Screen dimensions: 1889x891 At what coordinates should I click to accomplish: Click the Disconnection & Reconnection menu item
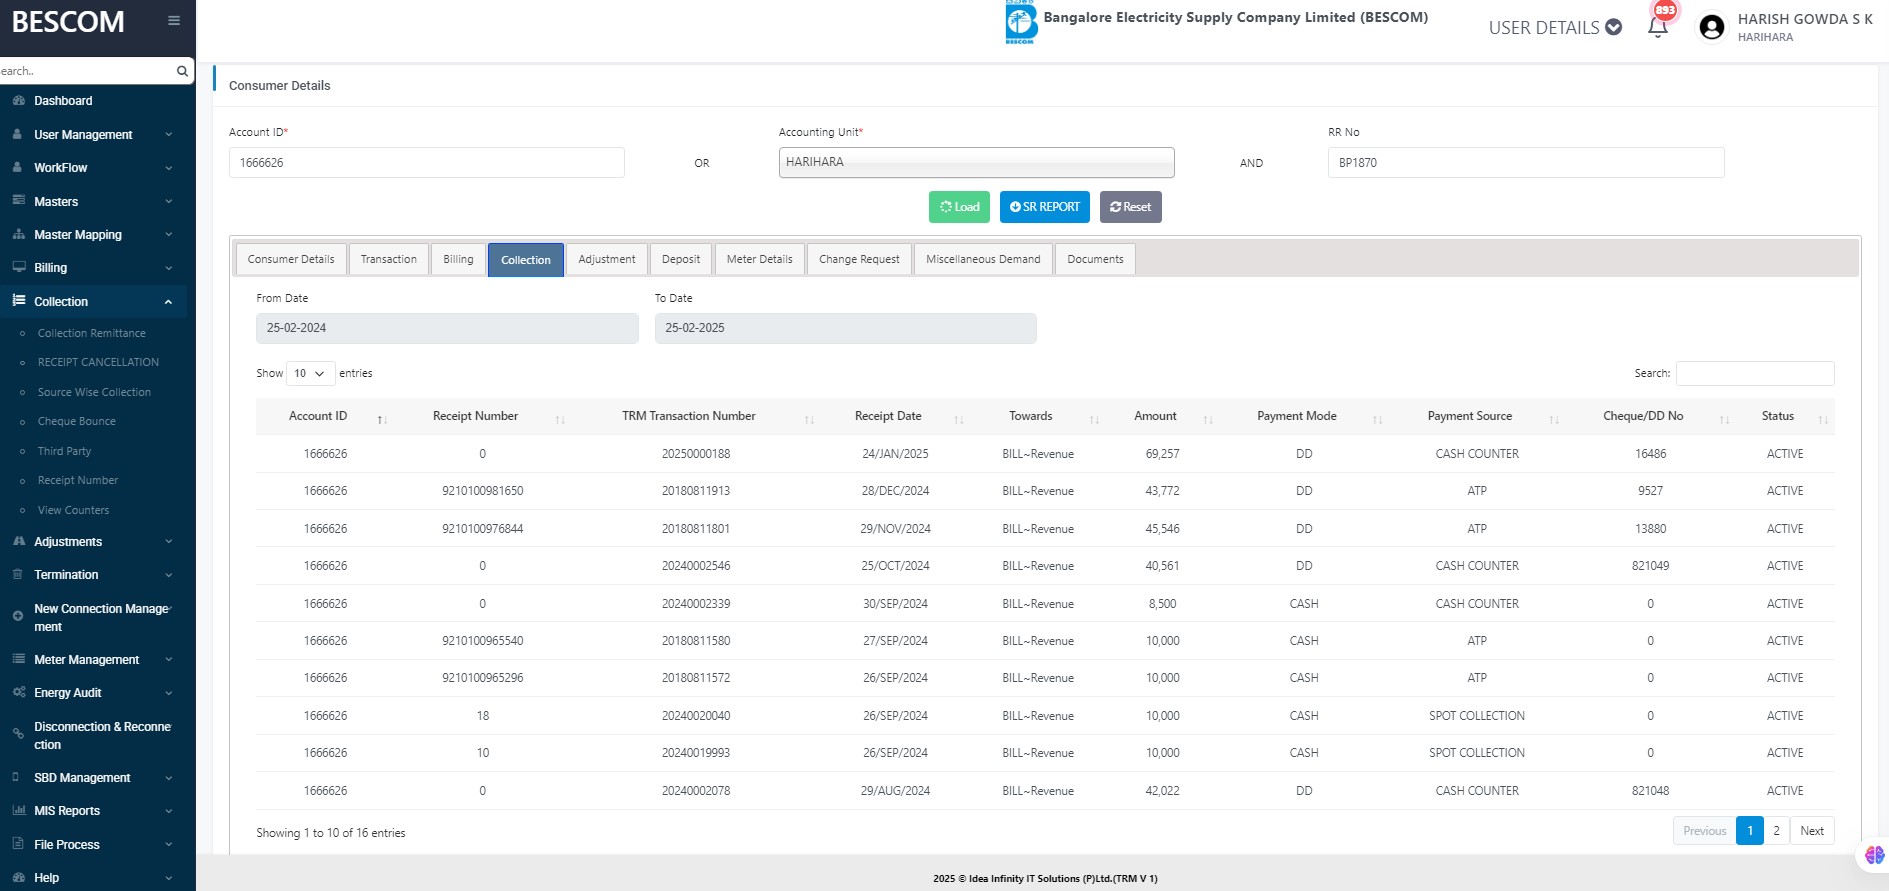click(x=95, y=735)
